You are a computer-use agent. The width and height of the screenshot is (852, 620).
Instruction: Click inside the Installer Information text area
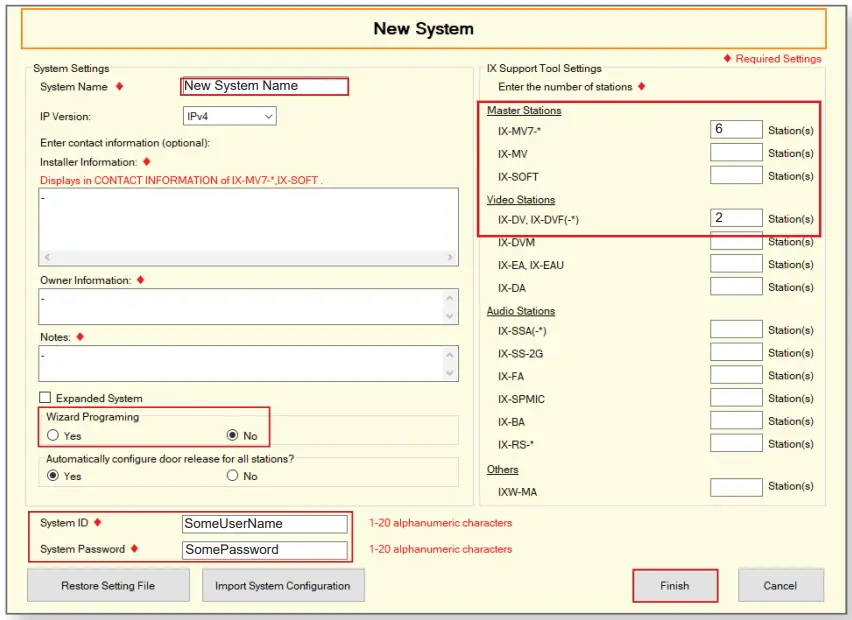pos(248,219)
